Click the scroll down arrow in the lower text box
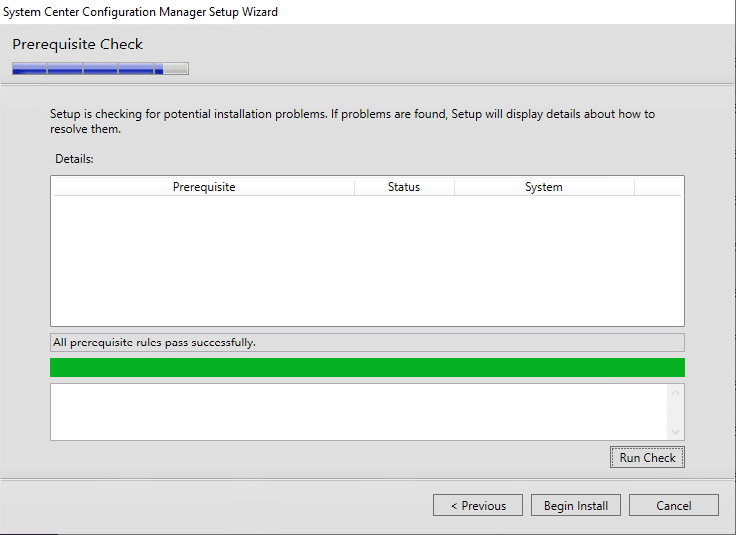 click(676, 431)
